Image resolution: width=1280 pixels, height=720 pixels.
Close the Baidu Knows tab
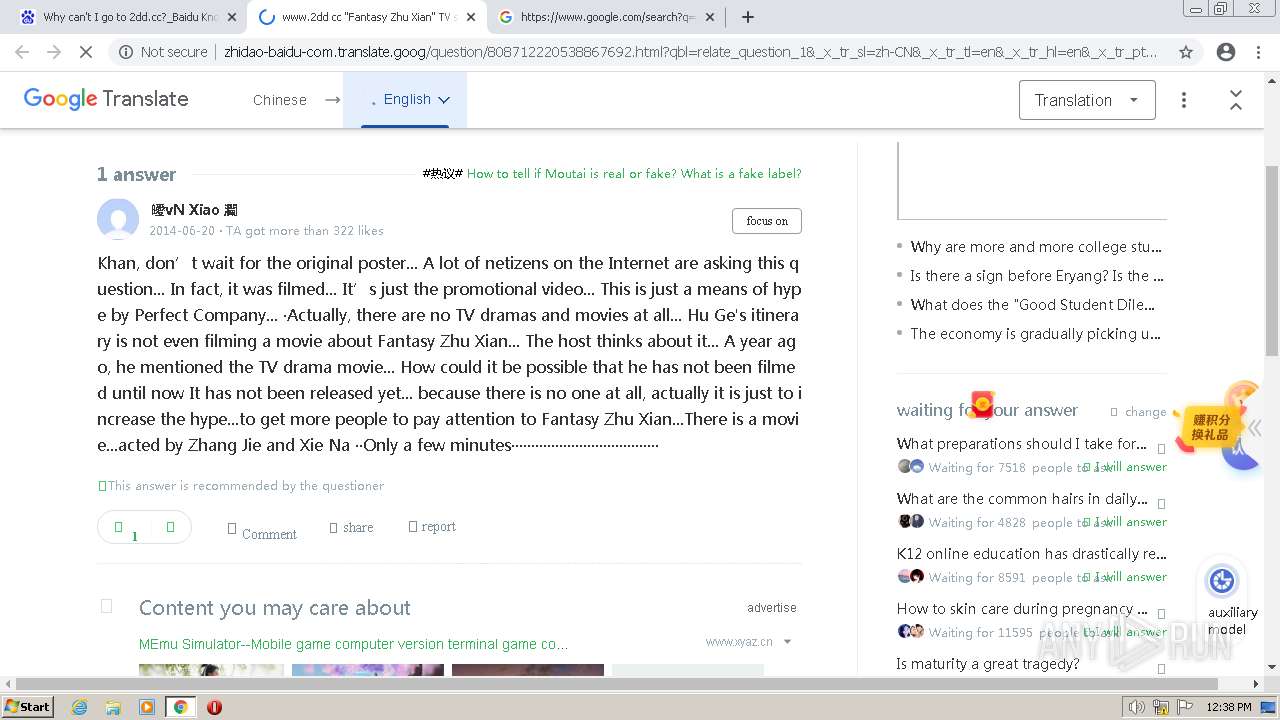[232, 17]
